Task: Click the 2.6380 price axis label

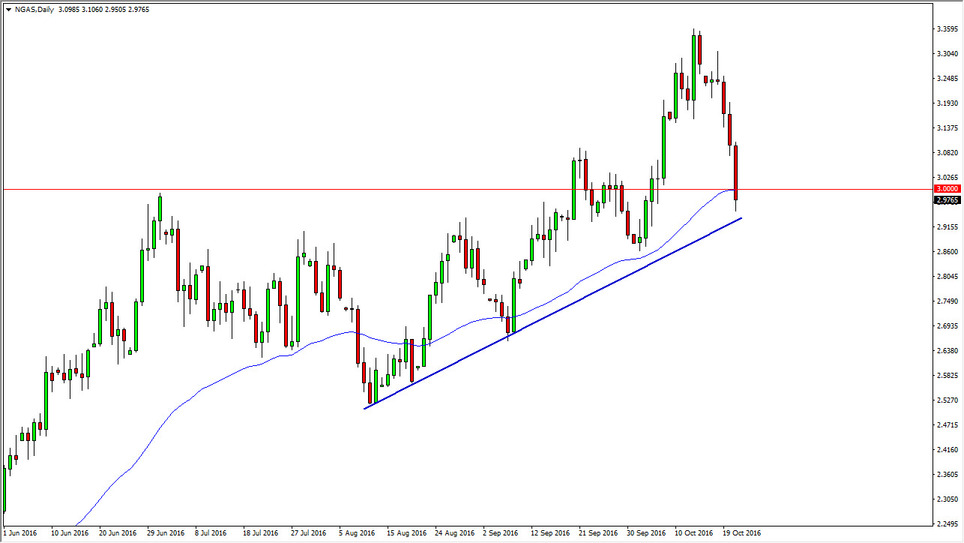Action: coord(947,351)
